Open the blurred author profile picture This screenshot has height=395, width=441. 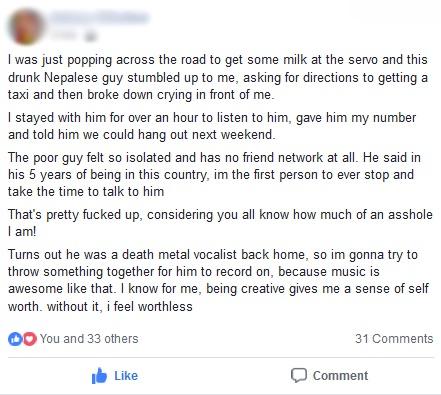pyautogui.click(x=26, y=27)
